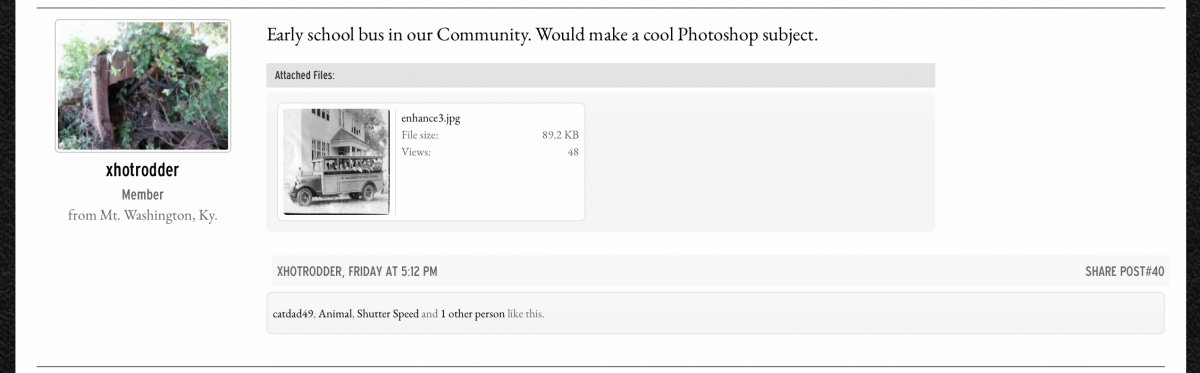Click the Early school bus post text
Image resolution: width=1200 pixels, height=373 pixels.
(542, 35)
